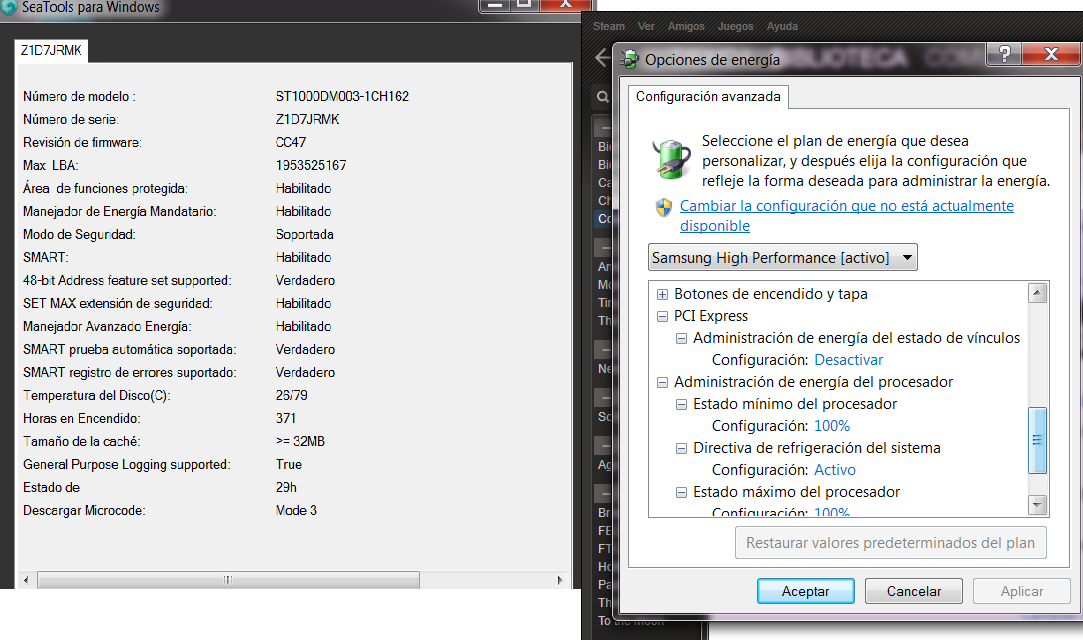Click Restaurar valores predeterminados del plan
The height and width of the screenshot is (640, 1083).
pyautogui.click(x=890, y=543)
